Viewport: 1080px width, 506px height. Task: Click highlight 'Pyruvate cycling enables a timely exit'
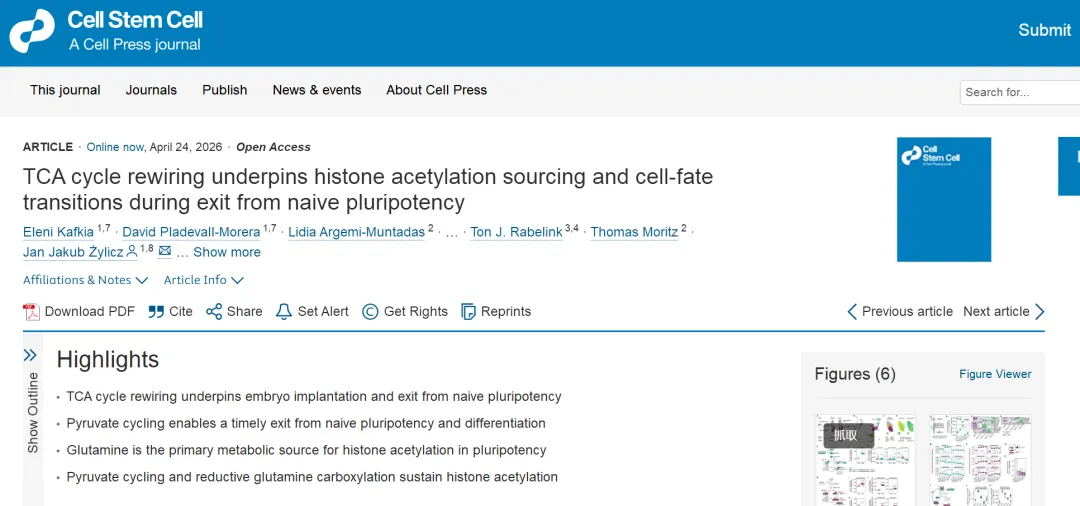point(306,423)
